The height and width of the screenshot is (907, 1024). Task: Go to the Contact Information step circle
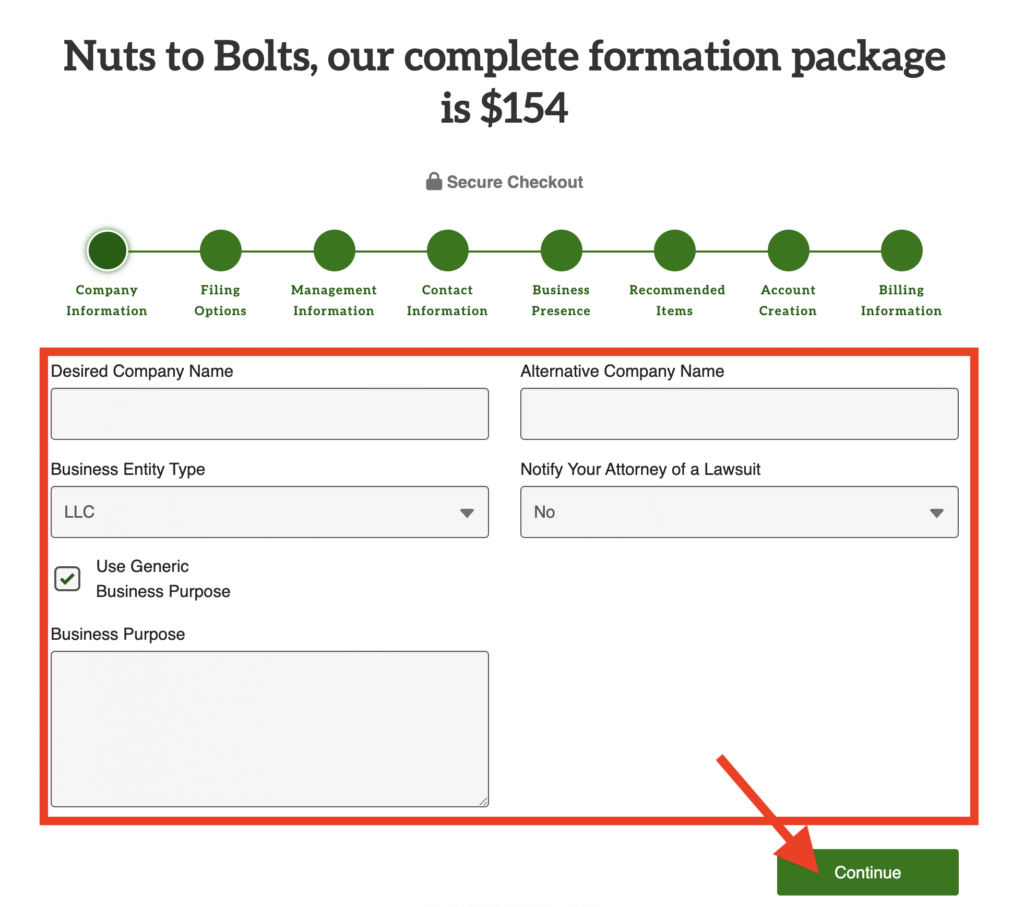[x=447, y=250]
